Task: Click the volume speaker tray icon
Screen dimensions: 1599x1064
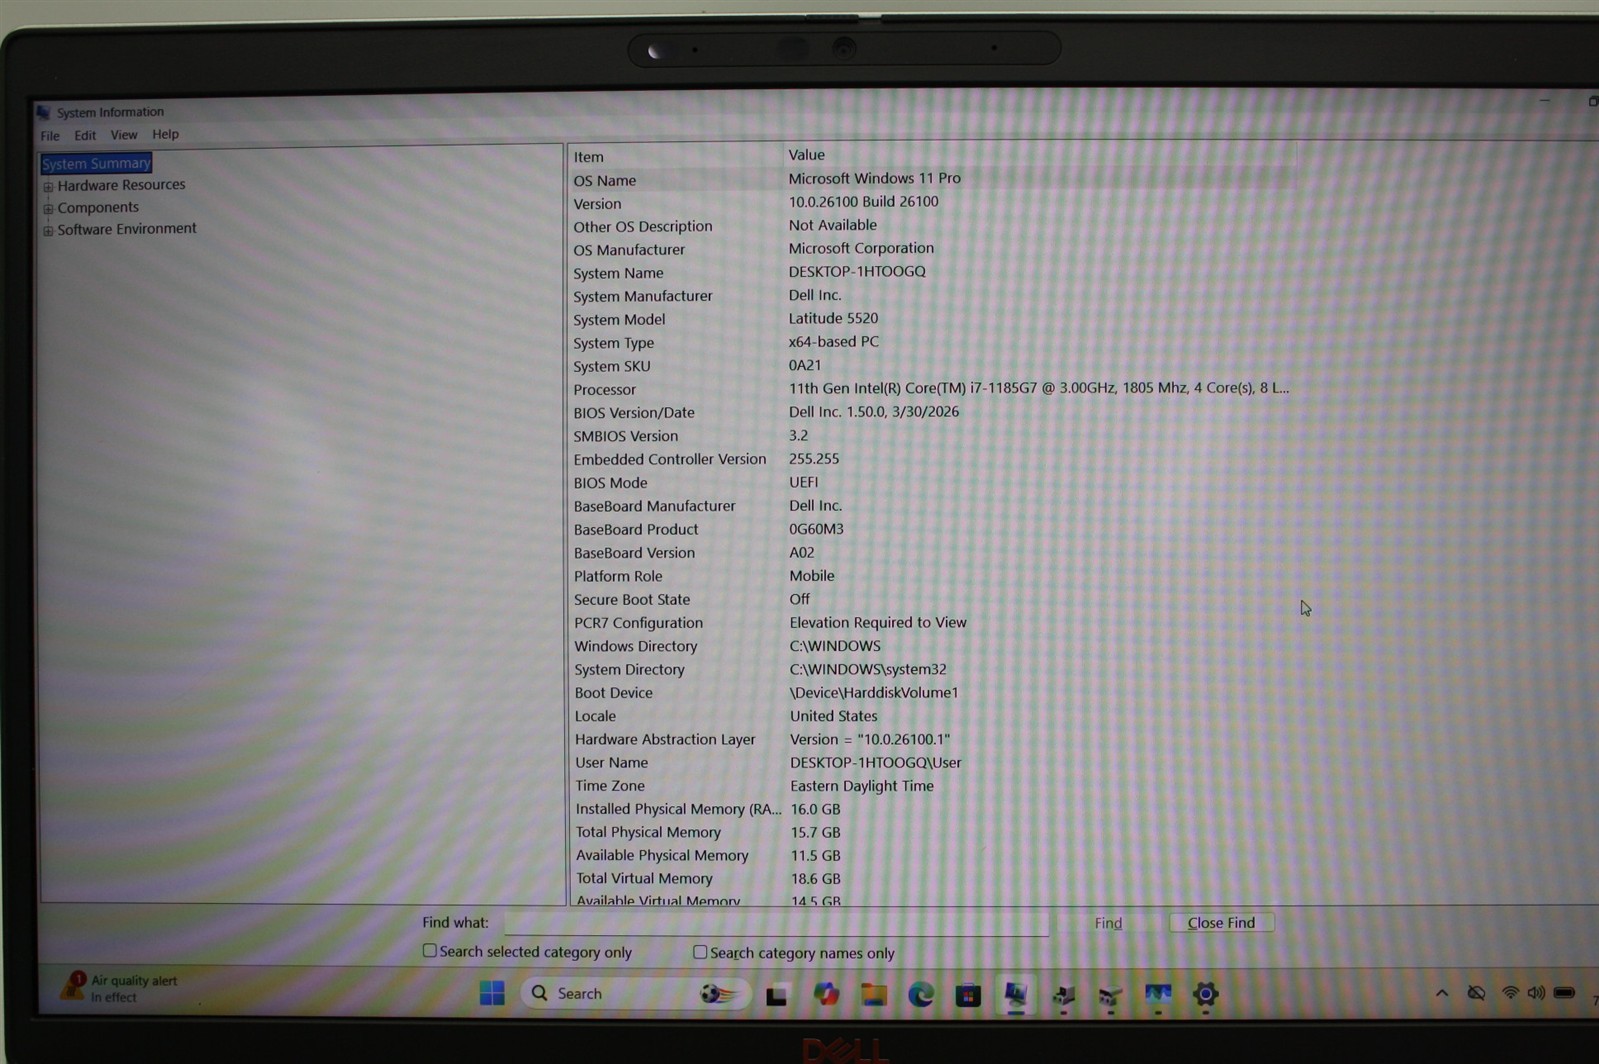Action: (1536, 993)
